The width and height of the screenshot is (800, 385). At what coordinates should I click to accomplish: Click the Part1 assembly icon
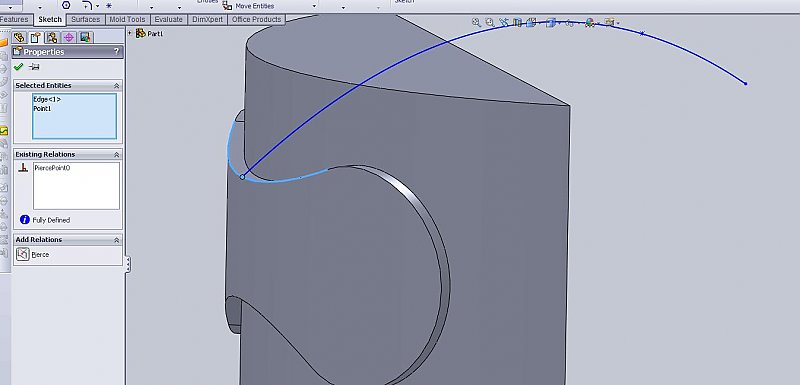[x=141, y=33]
